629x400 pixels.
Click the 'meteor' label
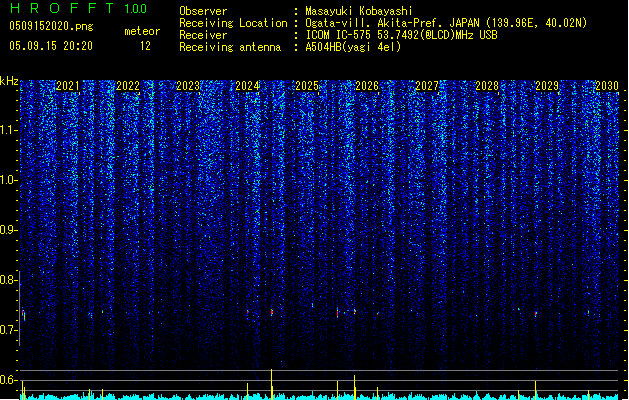(x=142, y=31)
